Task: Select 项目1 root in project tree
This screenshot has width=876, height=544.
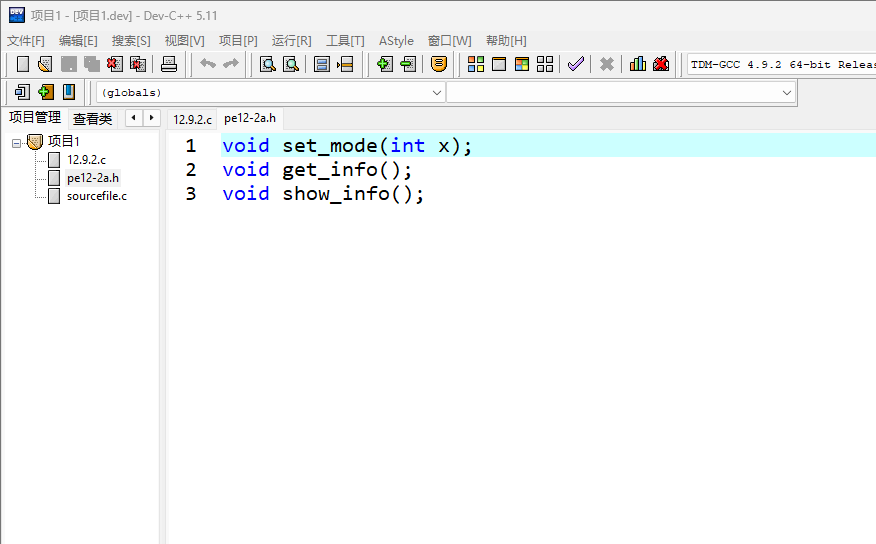Action: 64,141
